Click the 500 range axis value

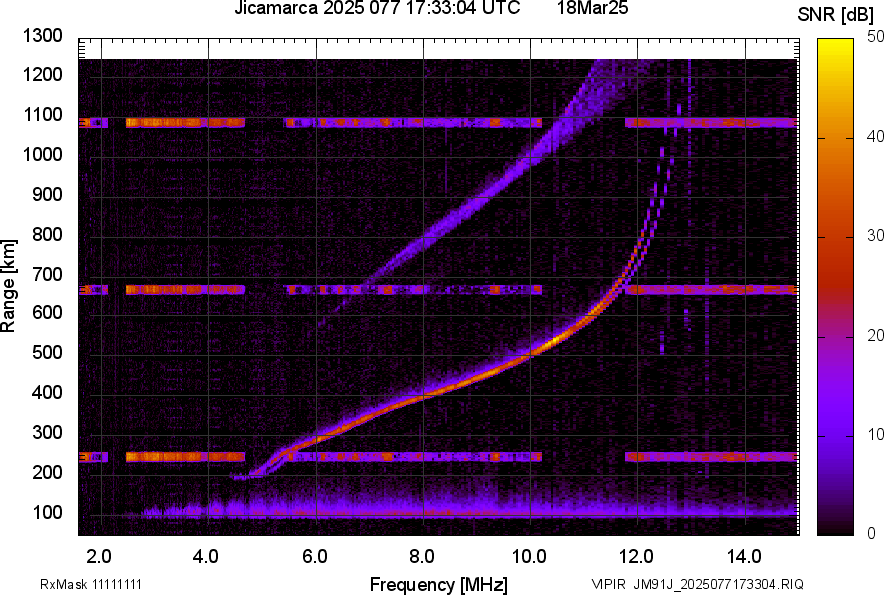point(47,352)
